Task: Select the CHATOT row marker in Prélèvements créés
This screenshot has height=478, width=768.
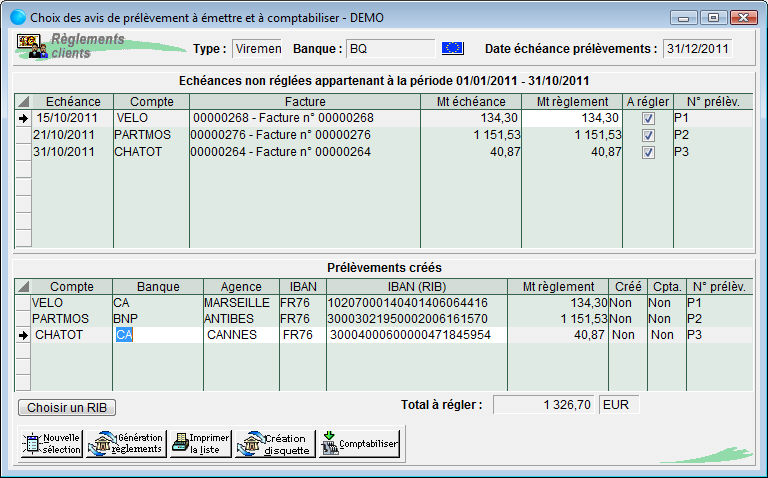Action: point(22,336)
